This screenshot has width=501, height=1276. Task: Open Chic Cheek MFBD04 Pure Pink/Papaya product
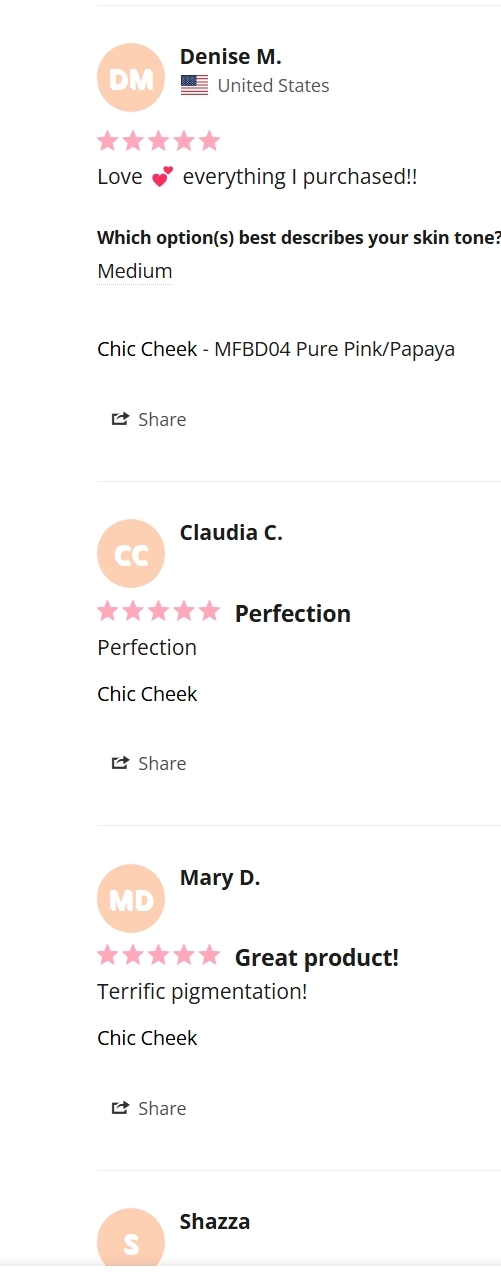coord(276,349)
